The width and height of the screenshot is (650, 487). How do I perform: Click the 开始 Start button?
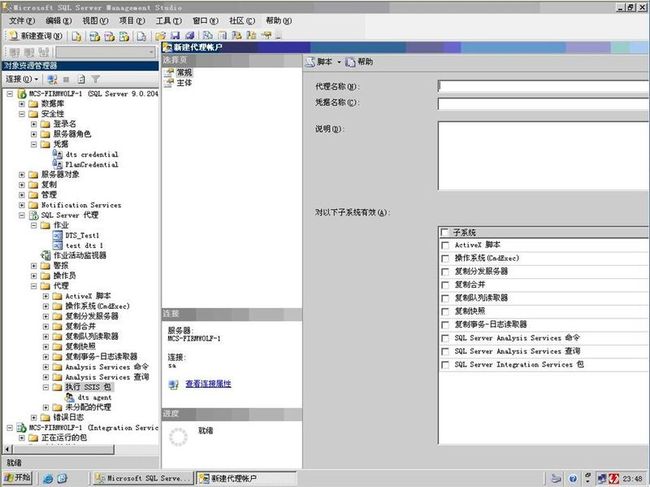pyautogui.click(x=17, y=478)
